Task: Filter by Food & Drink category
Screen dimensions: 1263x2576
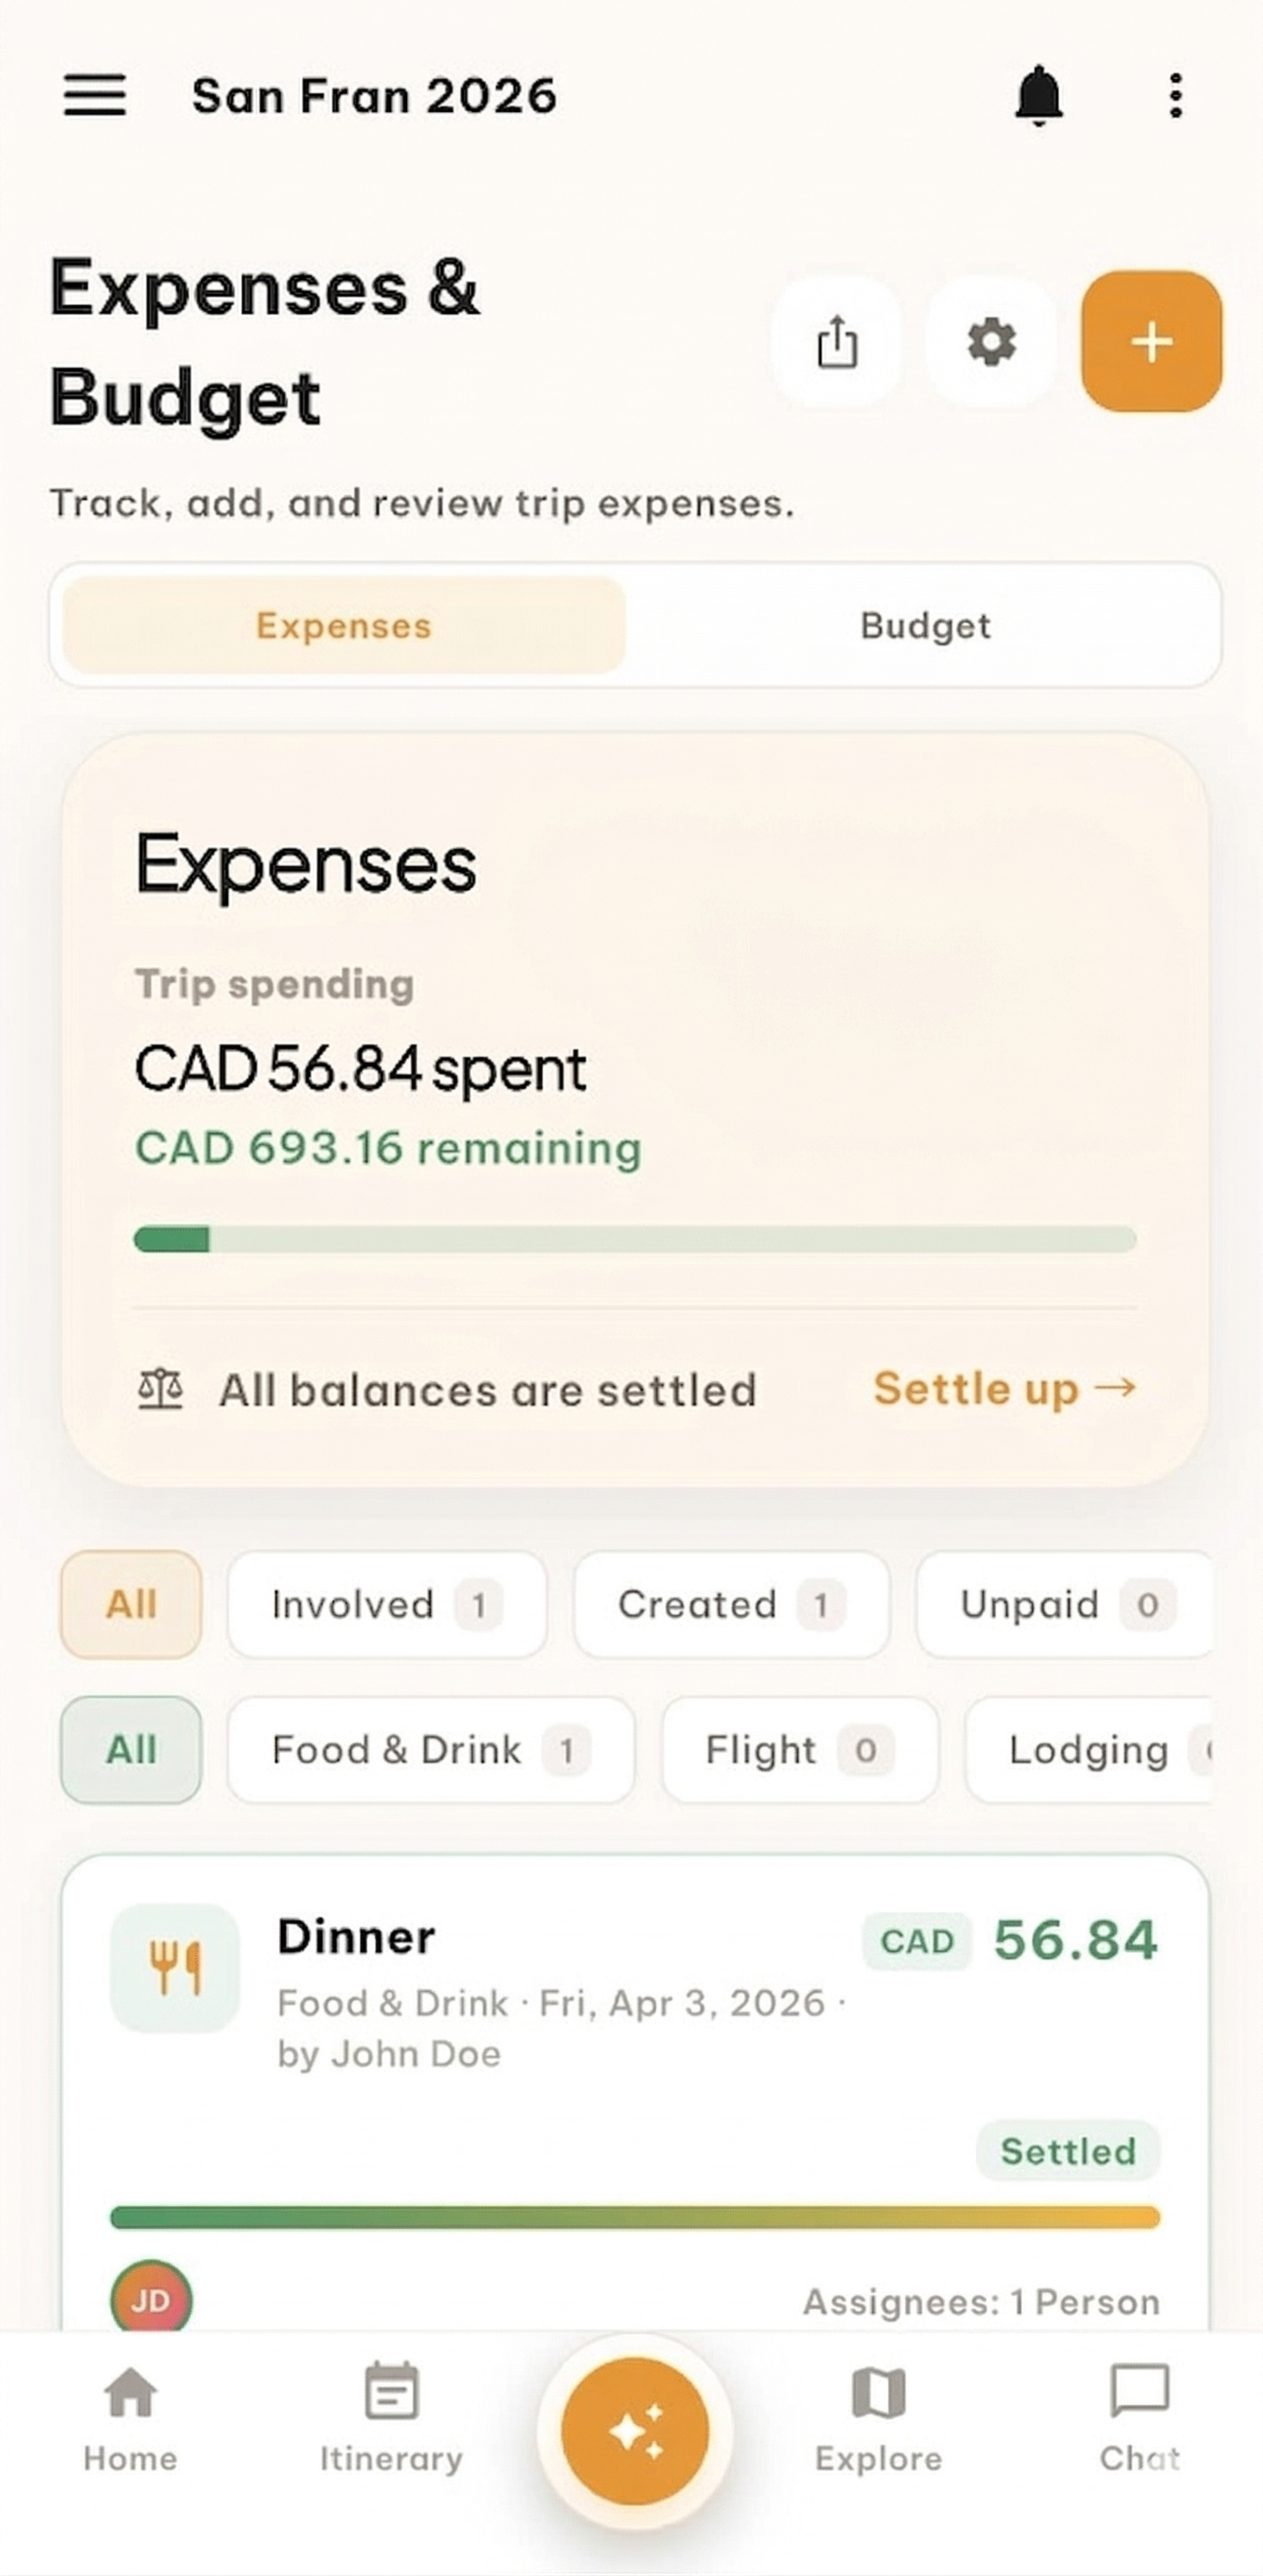Action: [x=430, y=1750]
